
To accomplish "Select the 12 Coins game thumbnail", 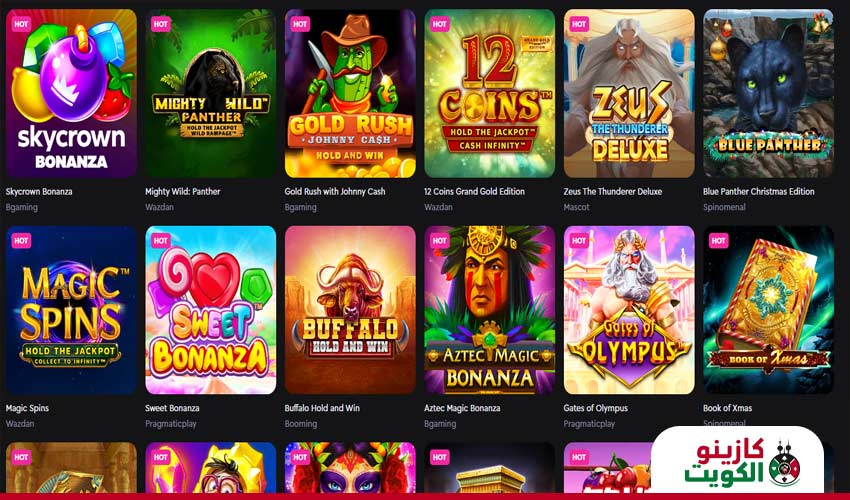I will coord(490,93).
